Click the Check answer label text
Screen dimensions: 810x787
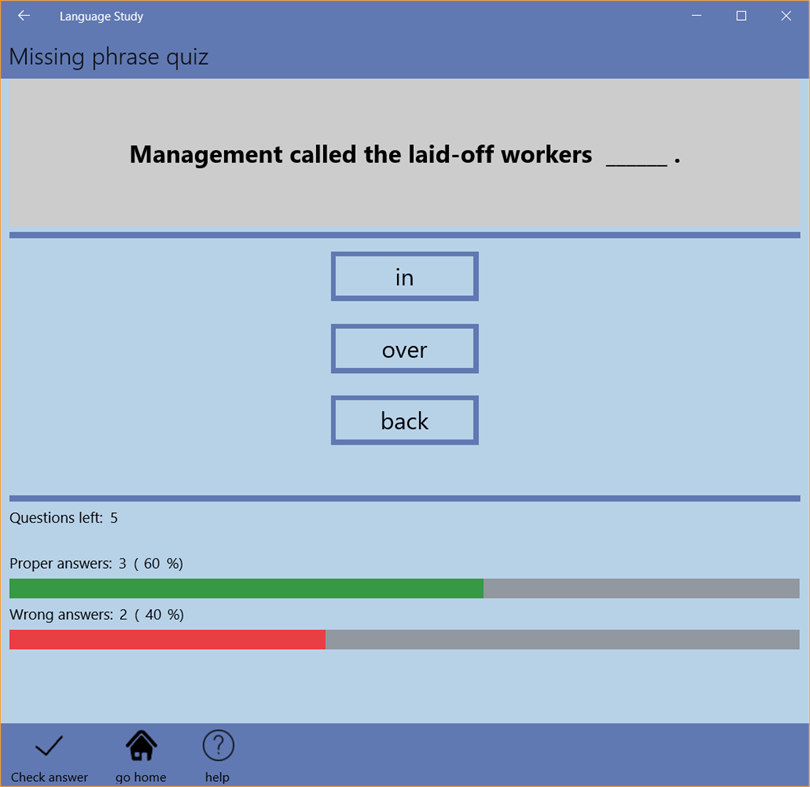[48, 777]
